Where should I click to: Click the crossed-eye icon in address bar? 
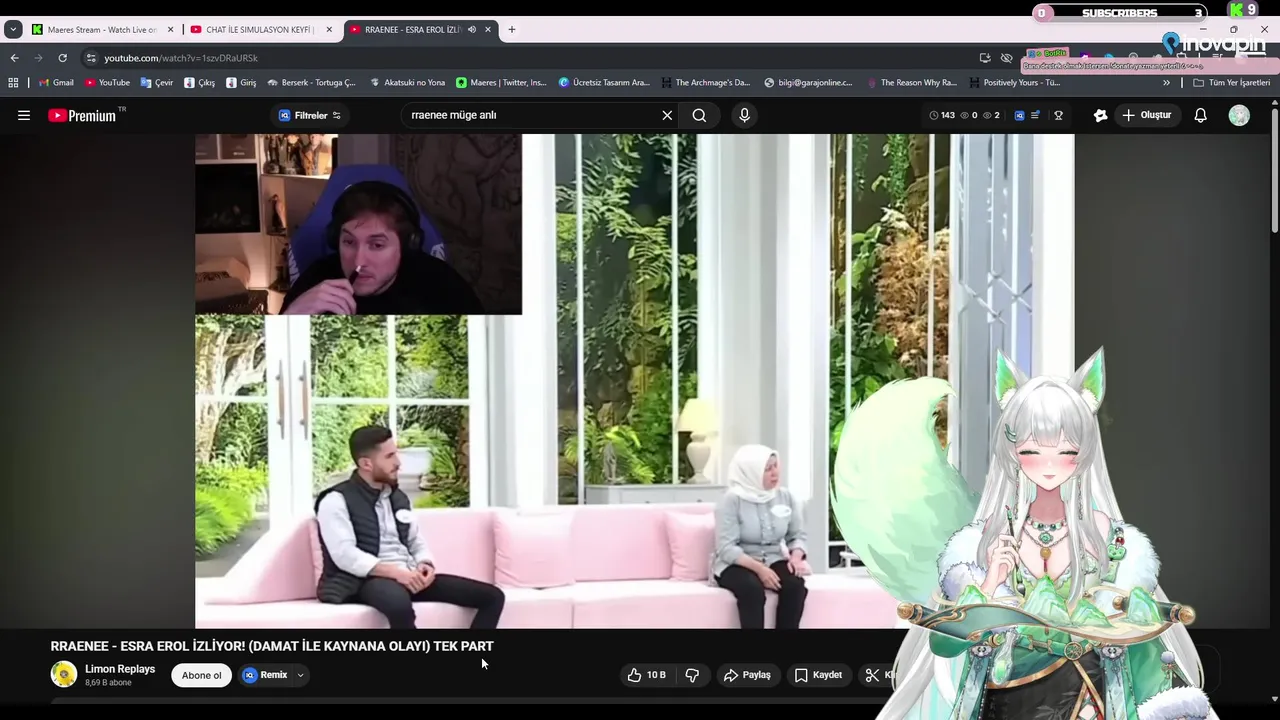point(1007,58)
